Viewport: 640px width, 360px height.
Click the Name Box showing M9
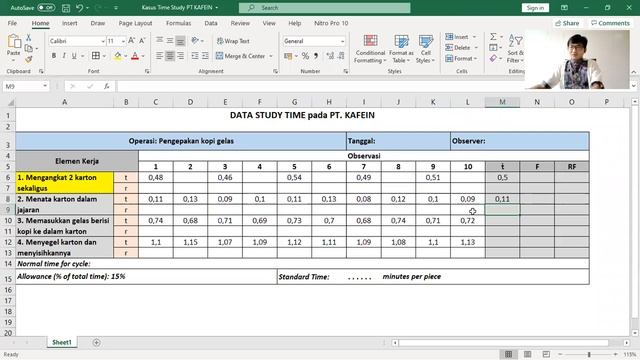[x=25, y=87]
